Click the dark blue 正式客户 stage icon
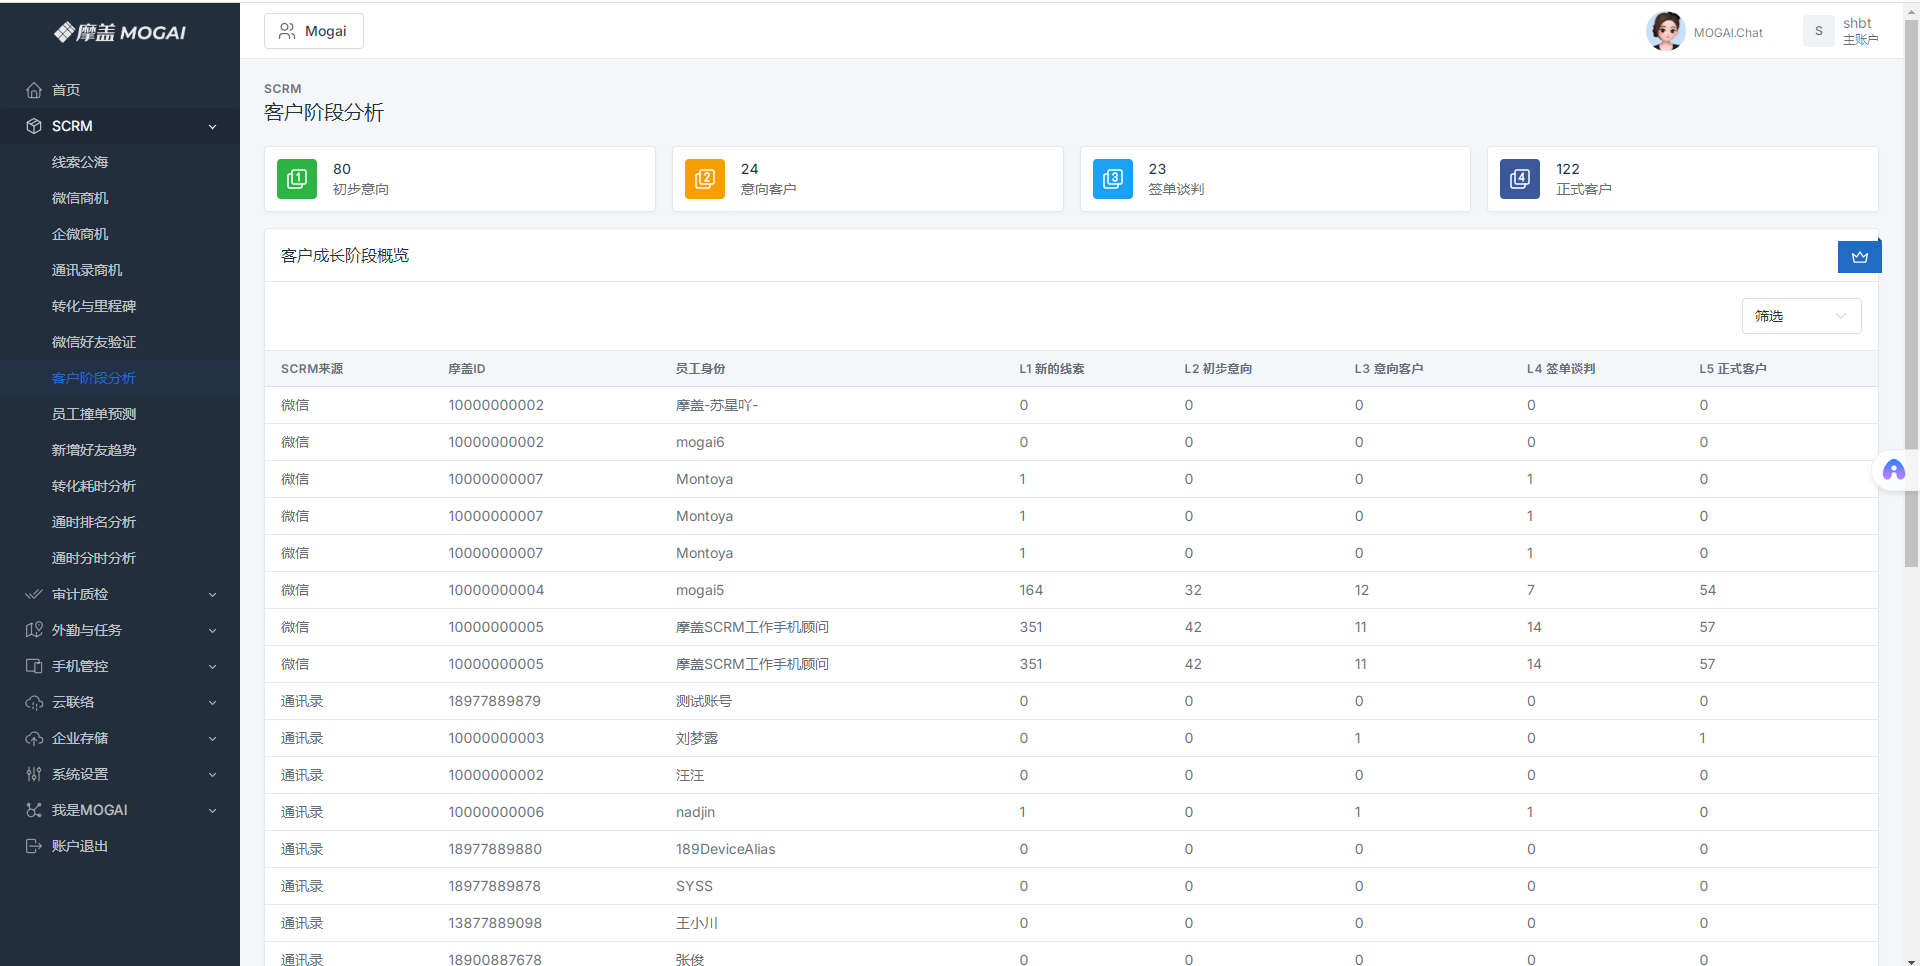The height and width of the screenshot is (966, 1920). click(1519, 179)
